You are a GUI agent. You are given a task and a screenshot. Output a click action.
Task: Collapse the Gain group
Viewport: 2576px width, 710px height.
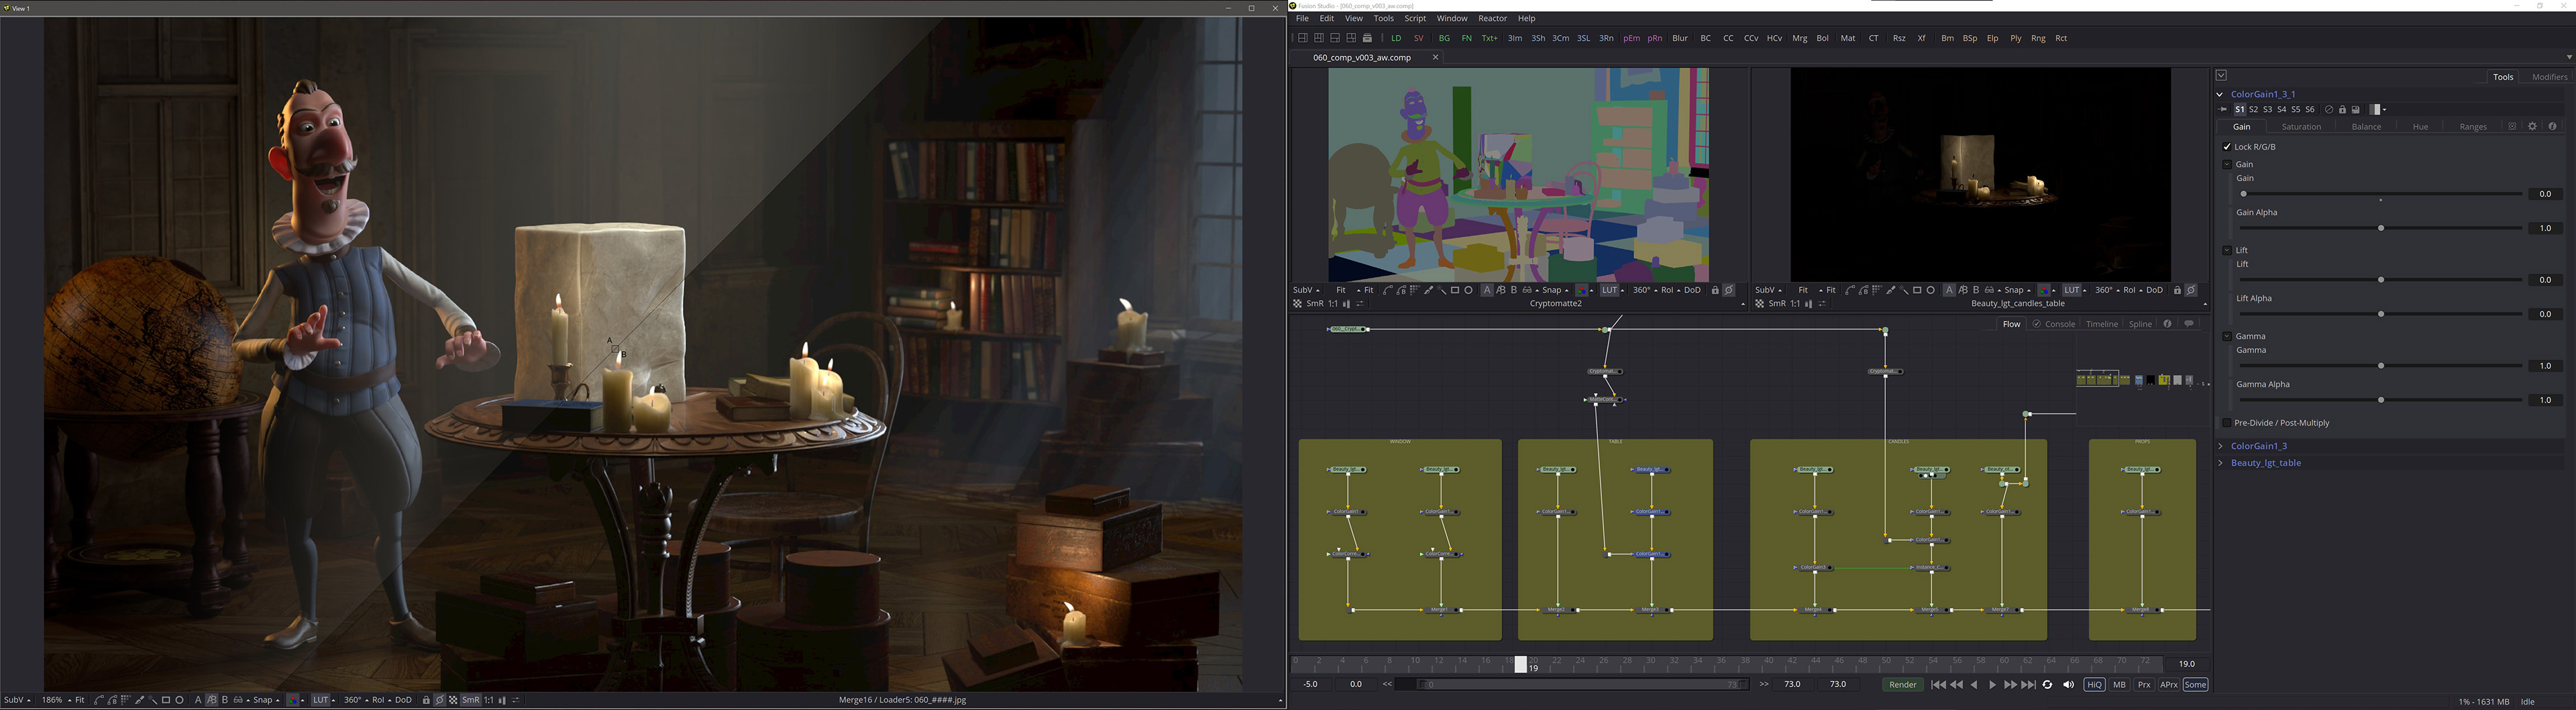coord(2227,164)
